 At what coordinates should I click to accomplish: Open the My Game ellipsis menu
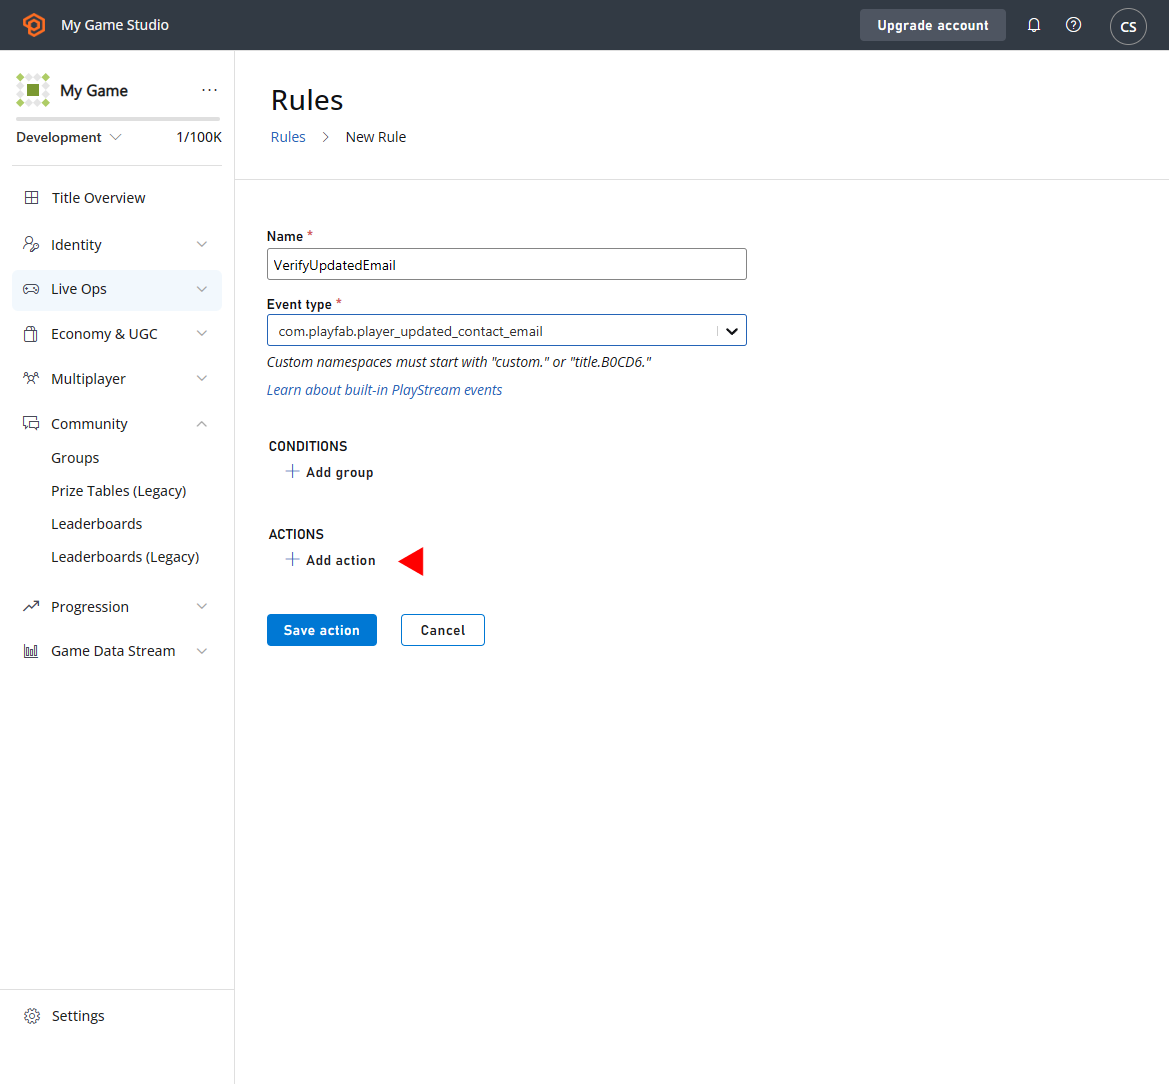209,90
